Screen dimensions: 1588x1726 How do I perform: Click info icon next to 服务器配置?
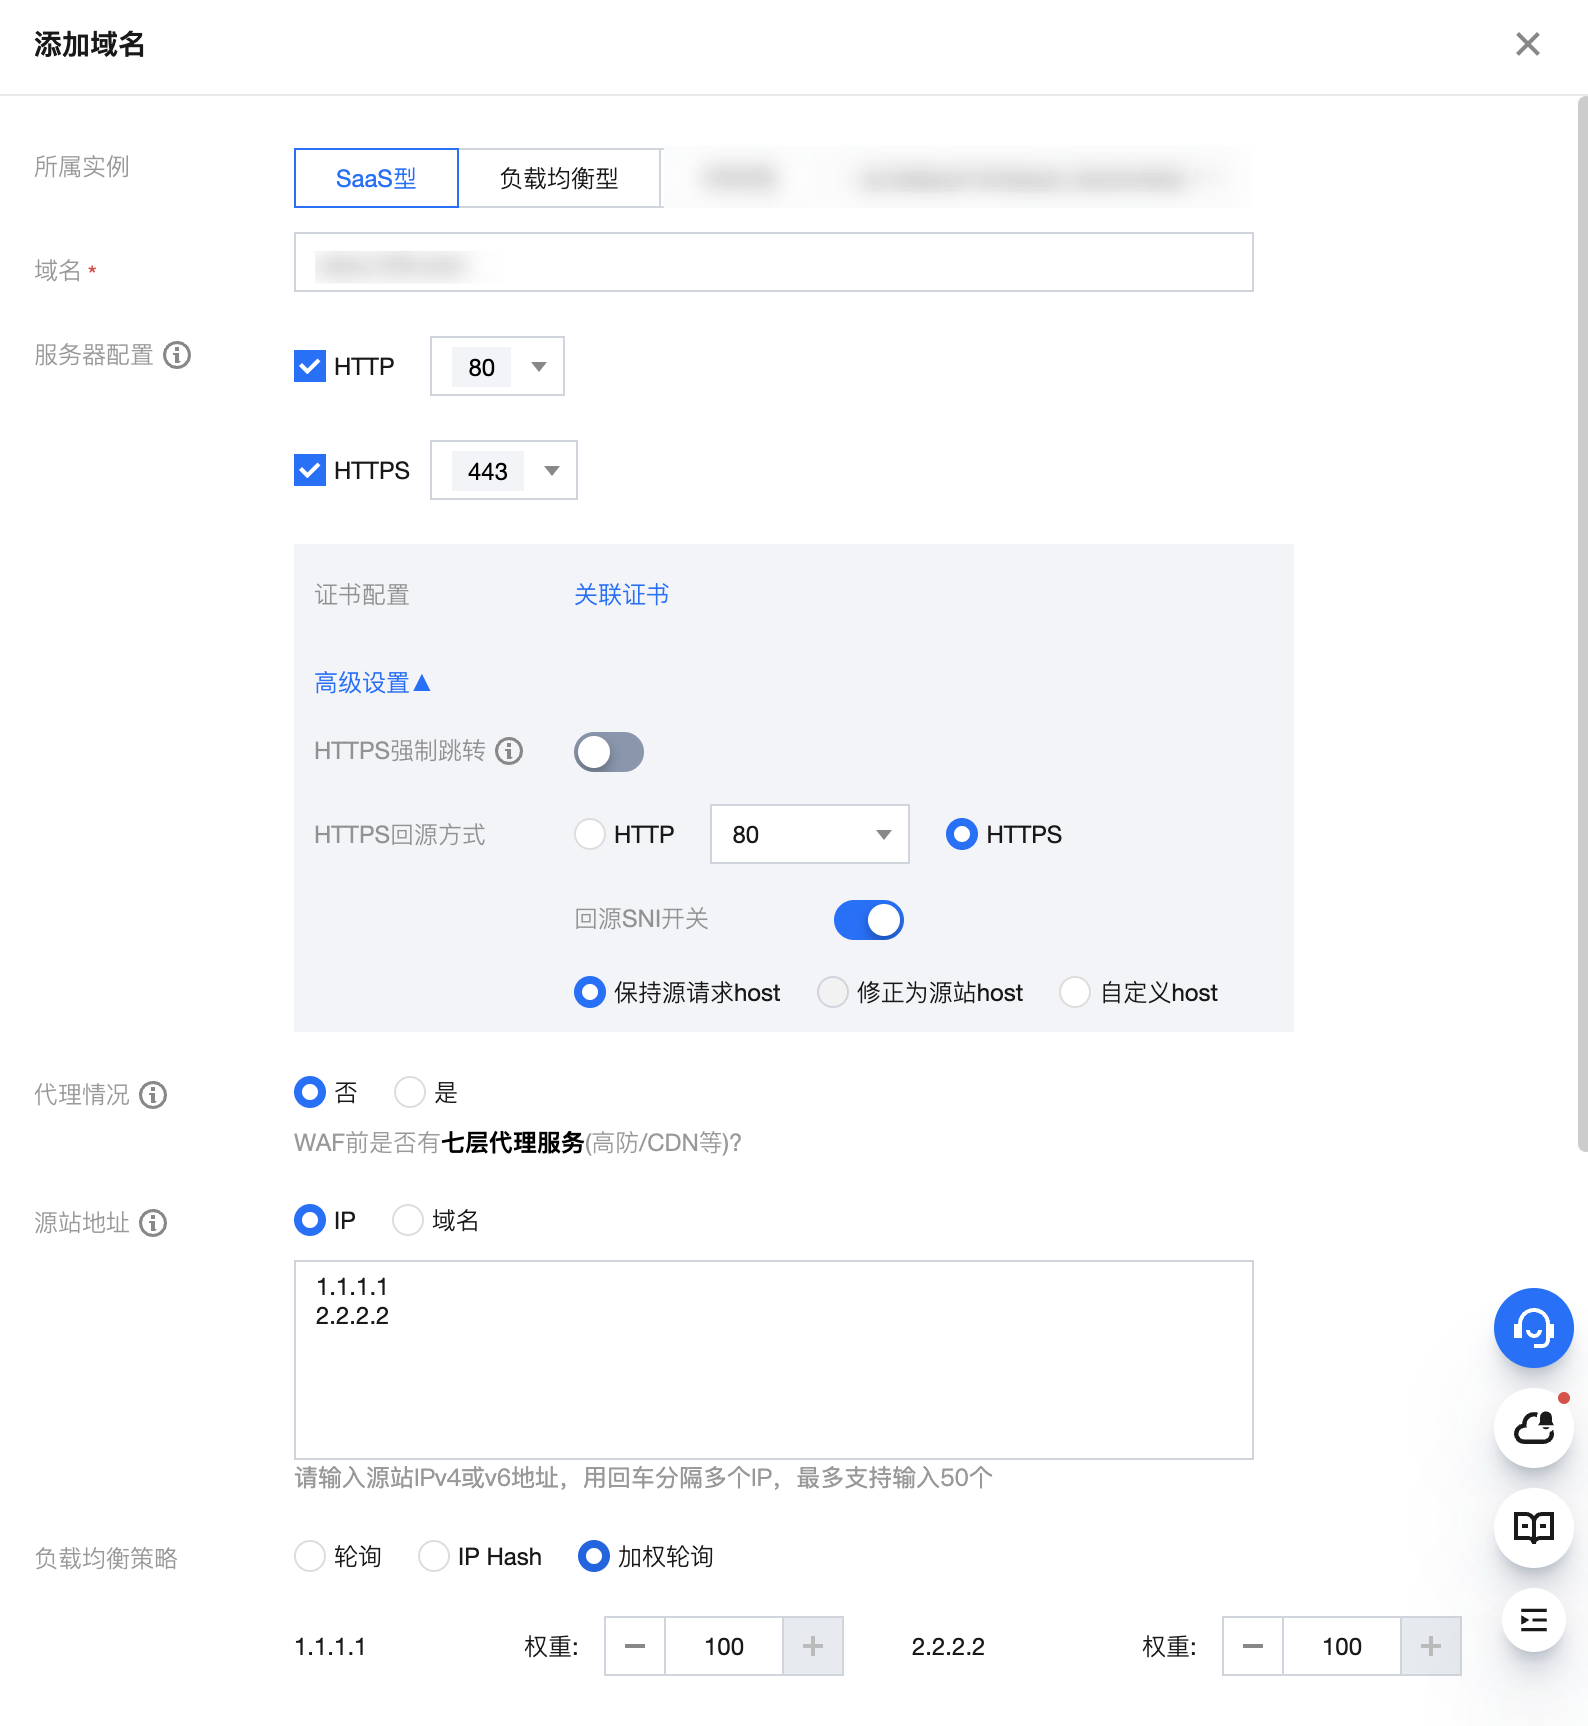[x=177, y=355]
